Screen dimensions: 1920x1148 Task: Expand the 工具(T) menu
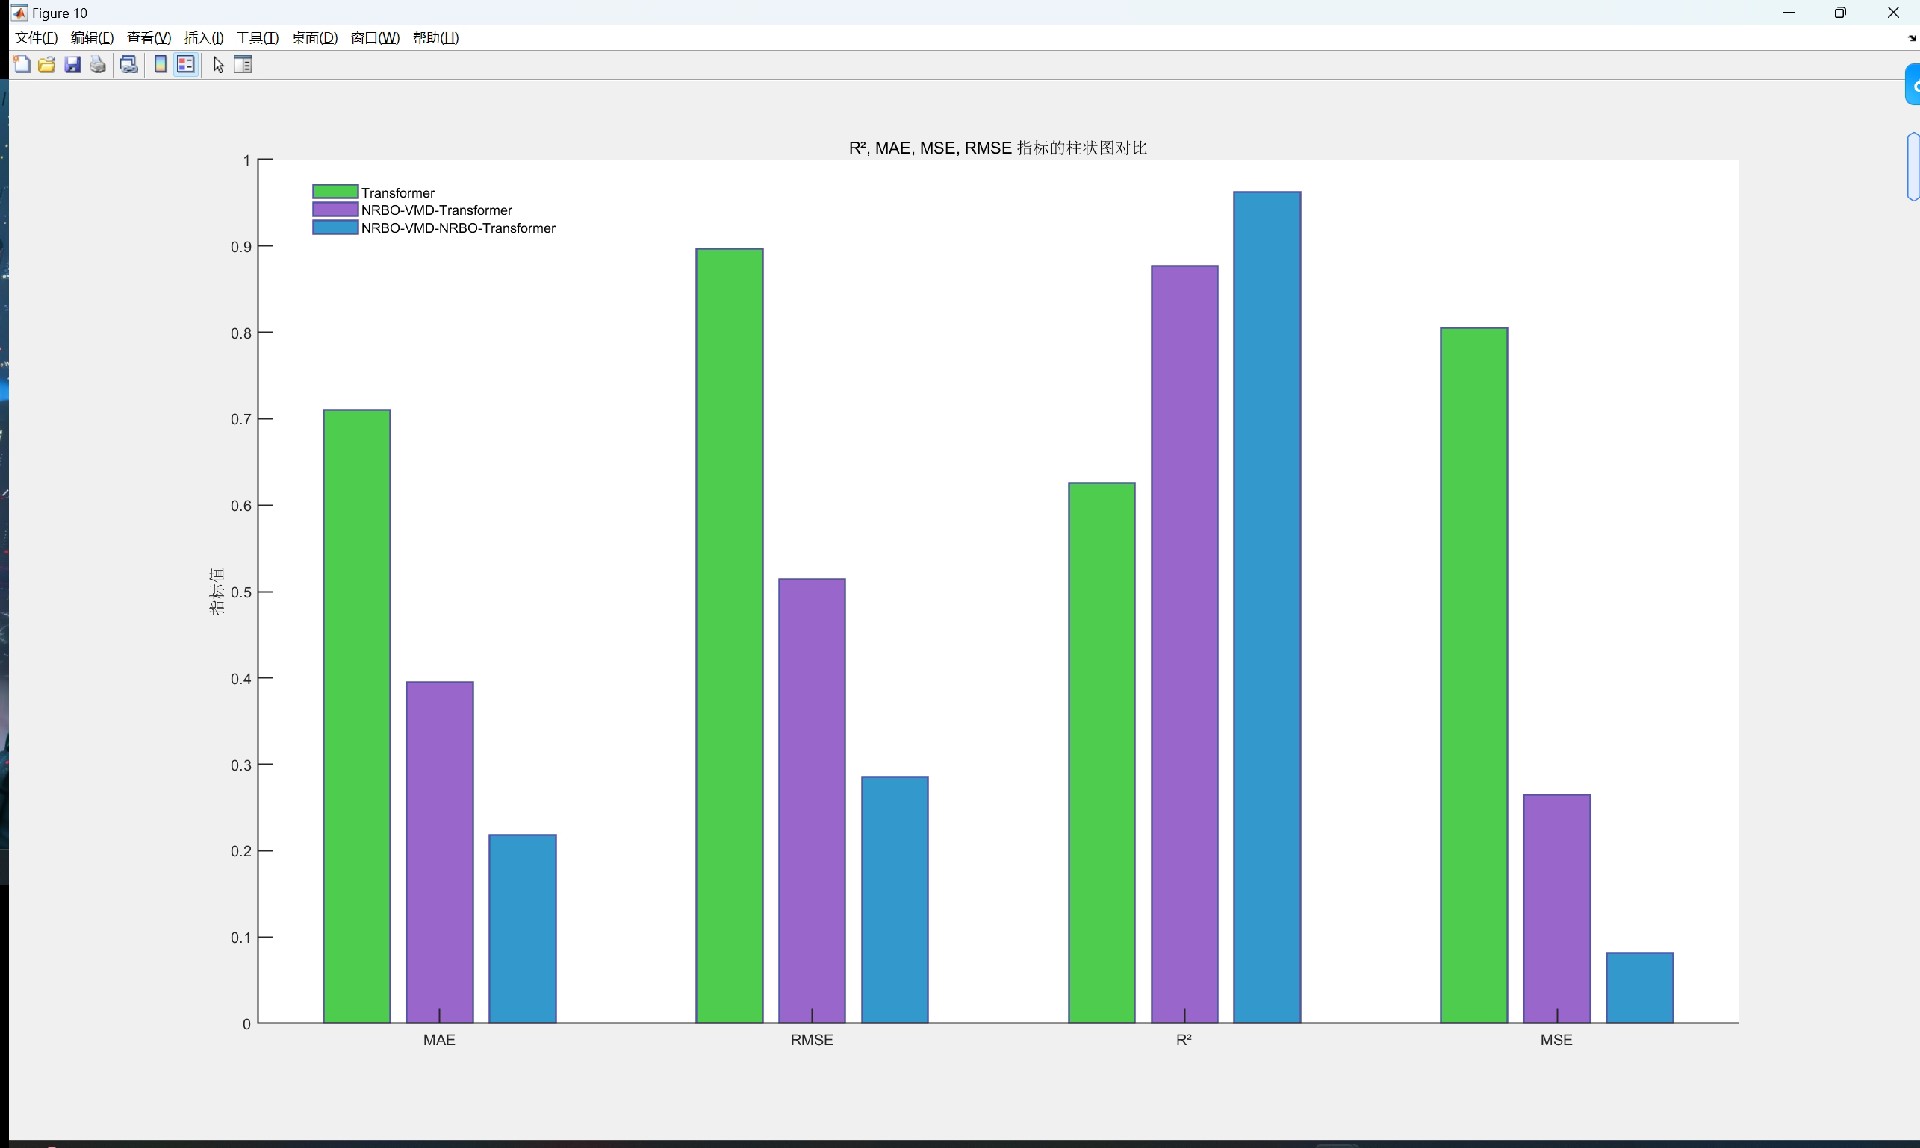pyautogui.click(x=257, y=38)
